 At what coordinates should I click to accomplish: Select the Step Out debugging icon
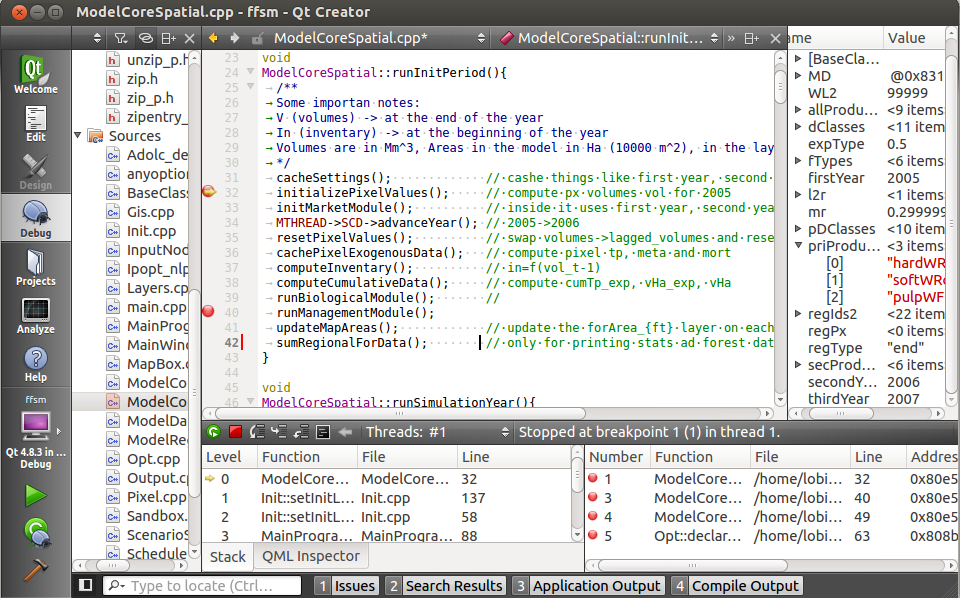point(303,432)
